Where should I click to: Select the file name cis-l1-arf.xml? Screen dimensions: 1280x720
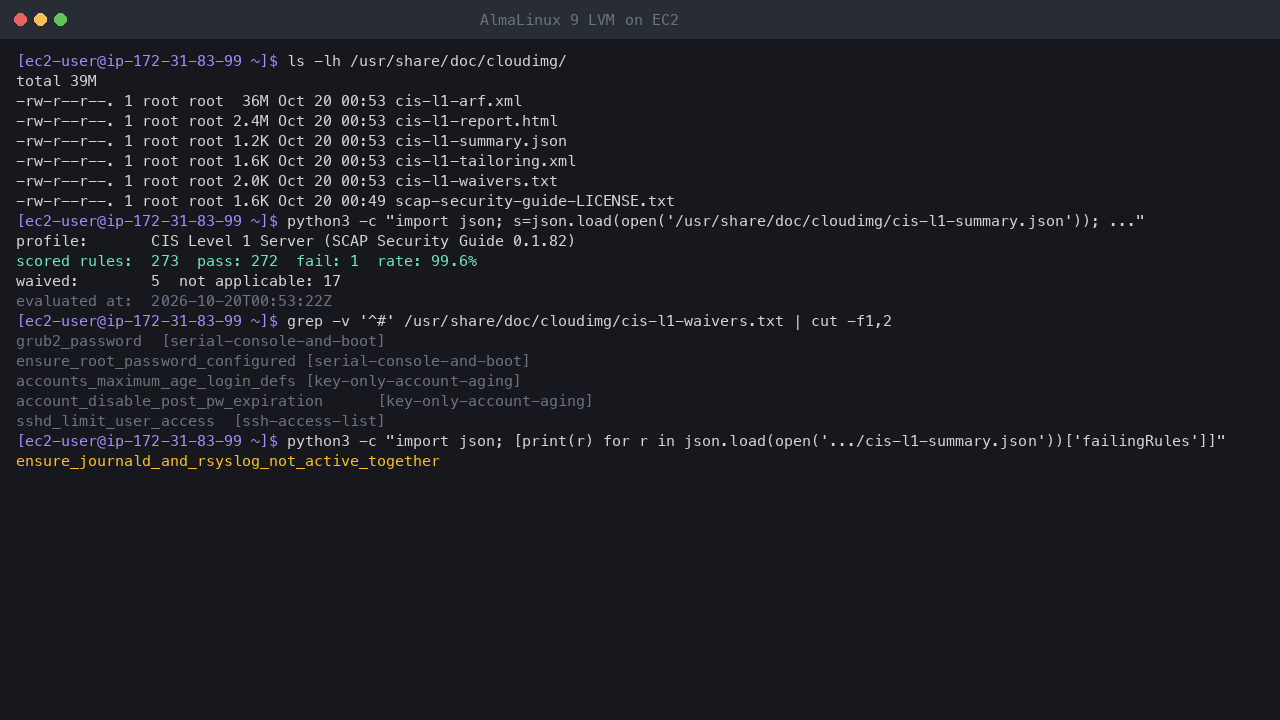tap(458, 101)
